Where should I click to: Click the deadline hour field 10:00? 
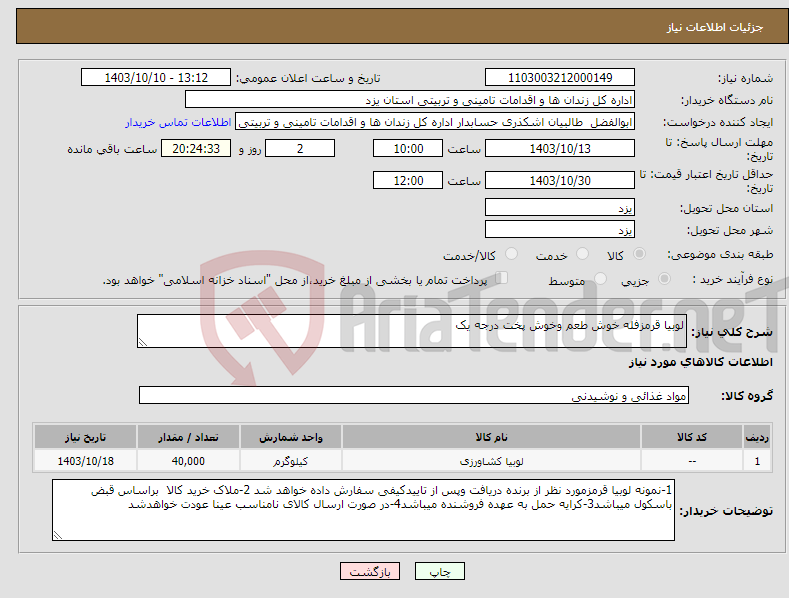coord(408,148)
